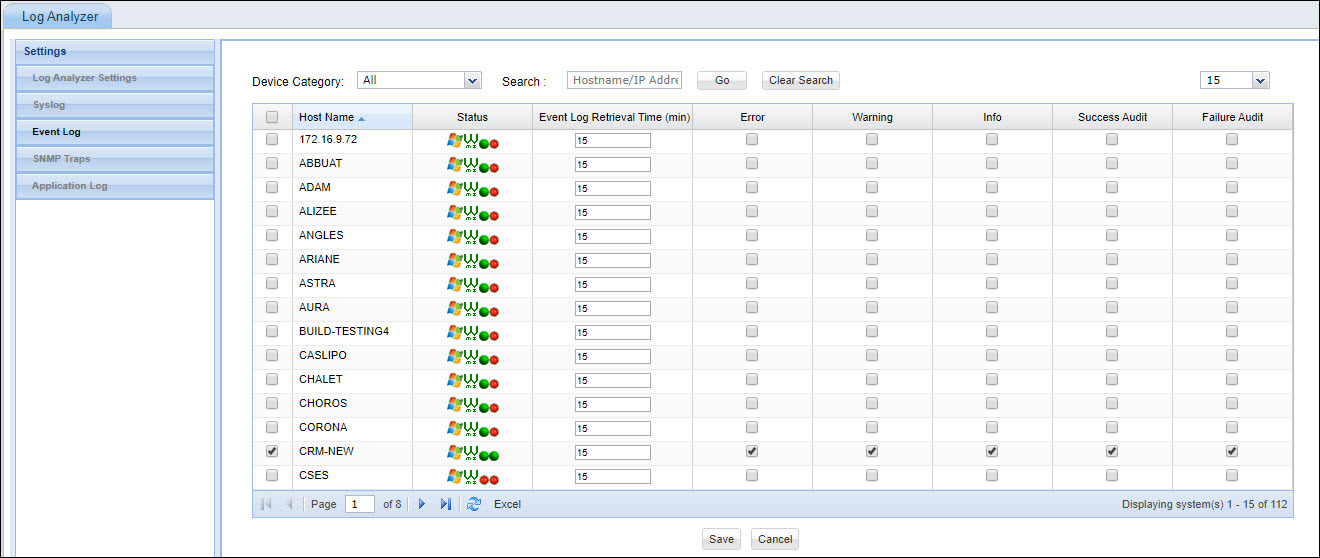This screenshot has height=558, width=1320.
Task: Open Application Log settings
Action: 115,186
